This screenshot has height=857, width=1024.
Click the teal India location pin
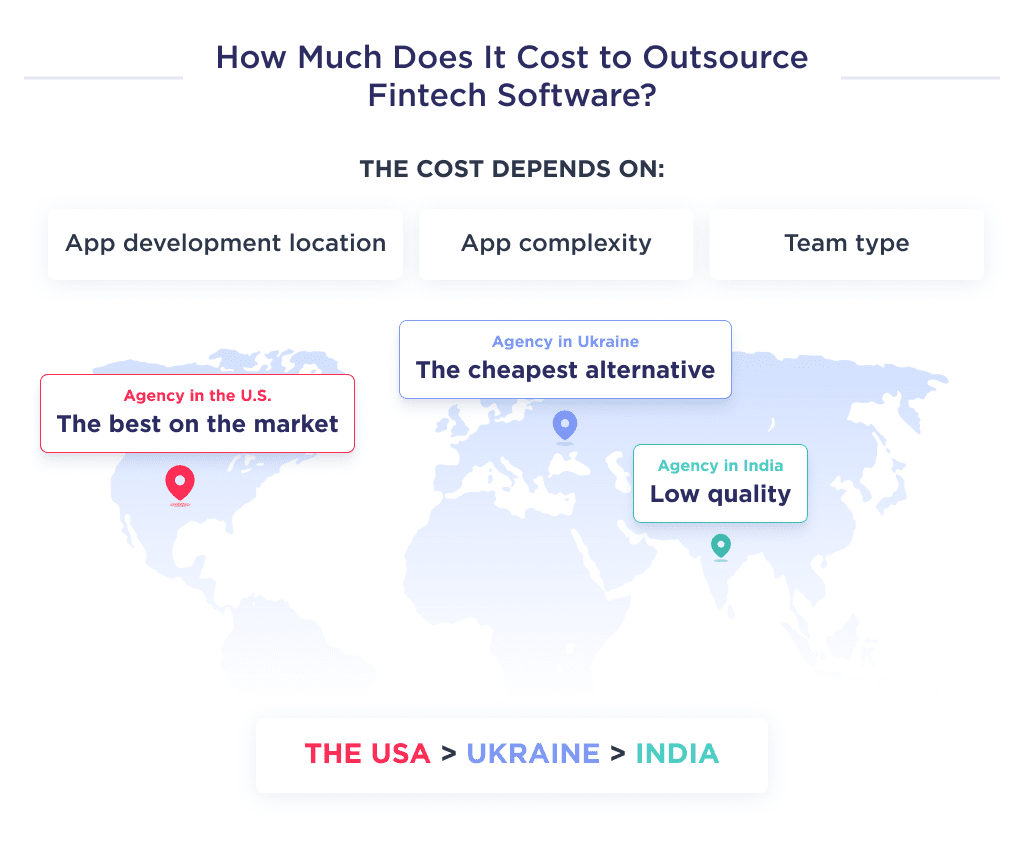[720, 547]
